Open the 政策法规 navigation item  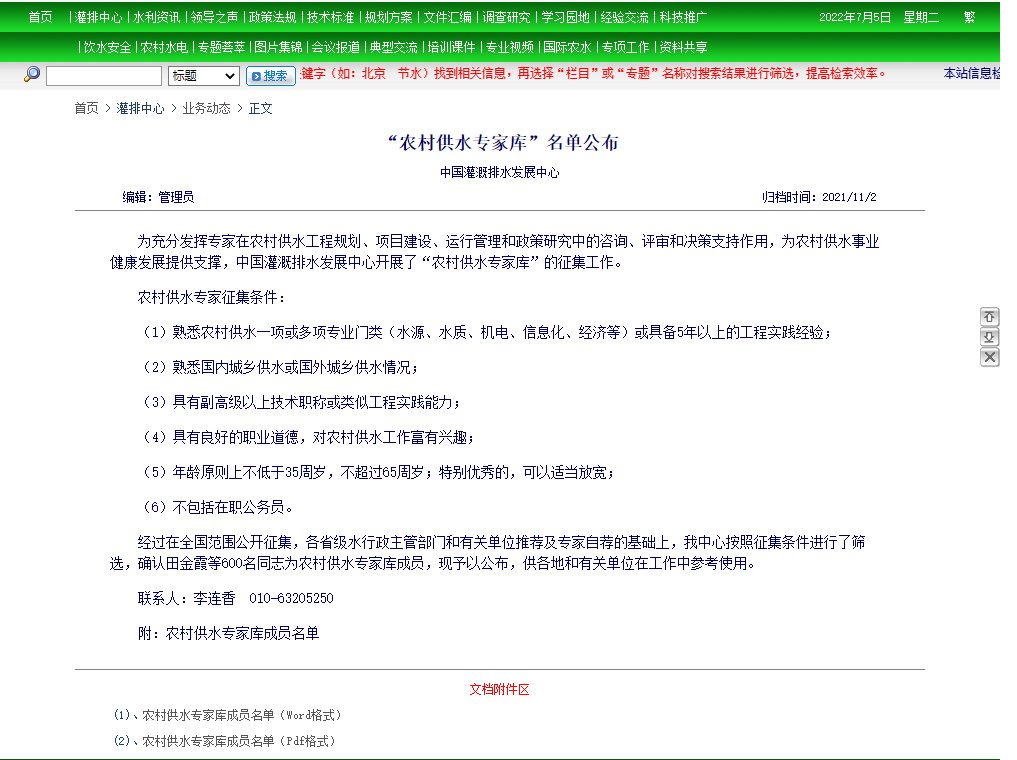click(272, 17)
